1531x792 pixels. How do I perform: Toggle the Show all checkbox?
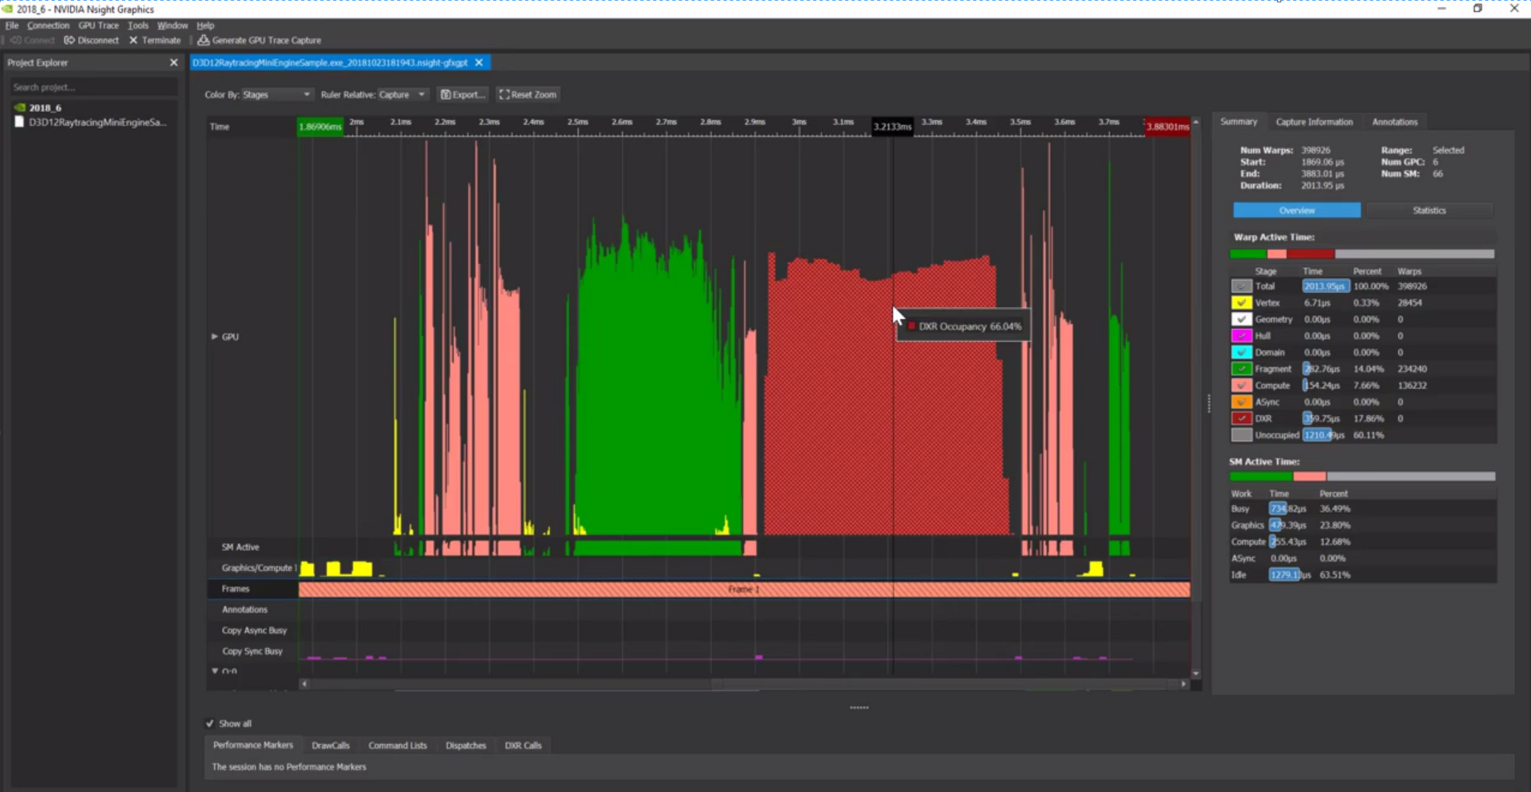210,723
